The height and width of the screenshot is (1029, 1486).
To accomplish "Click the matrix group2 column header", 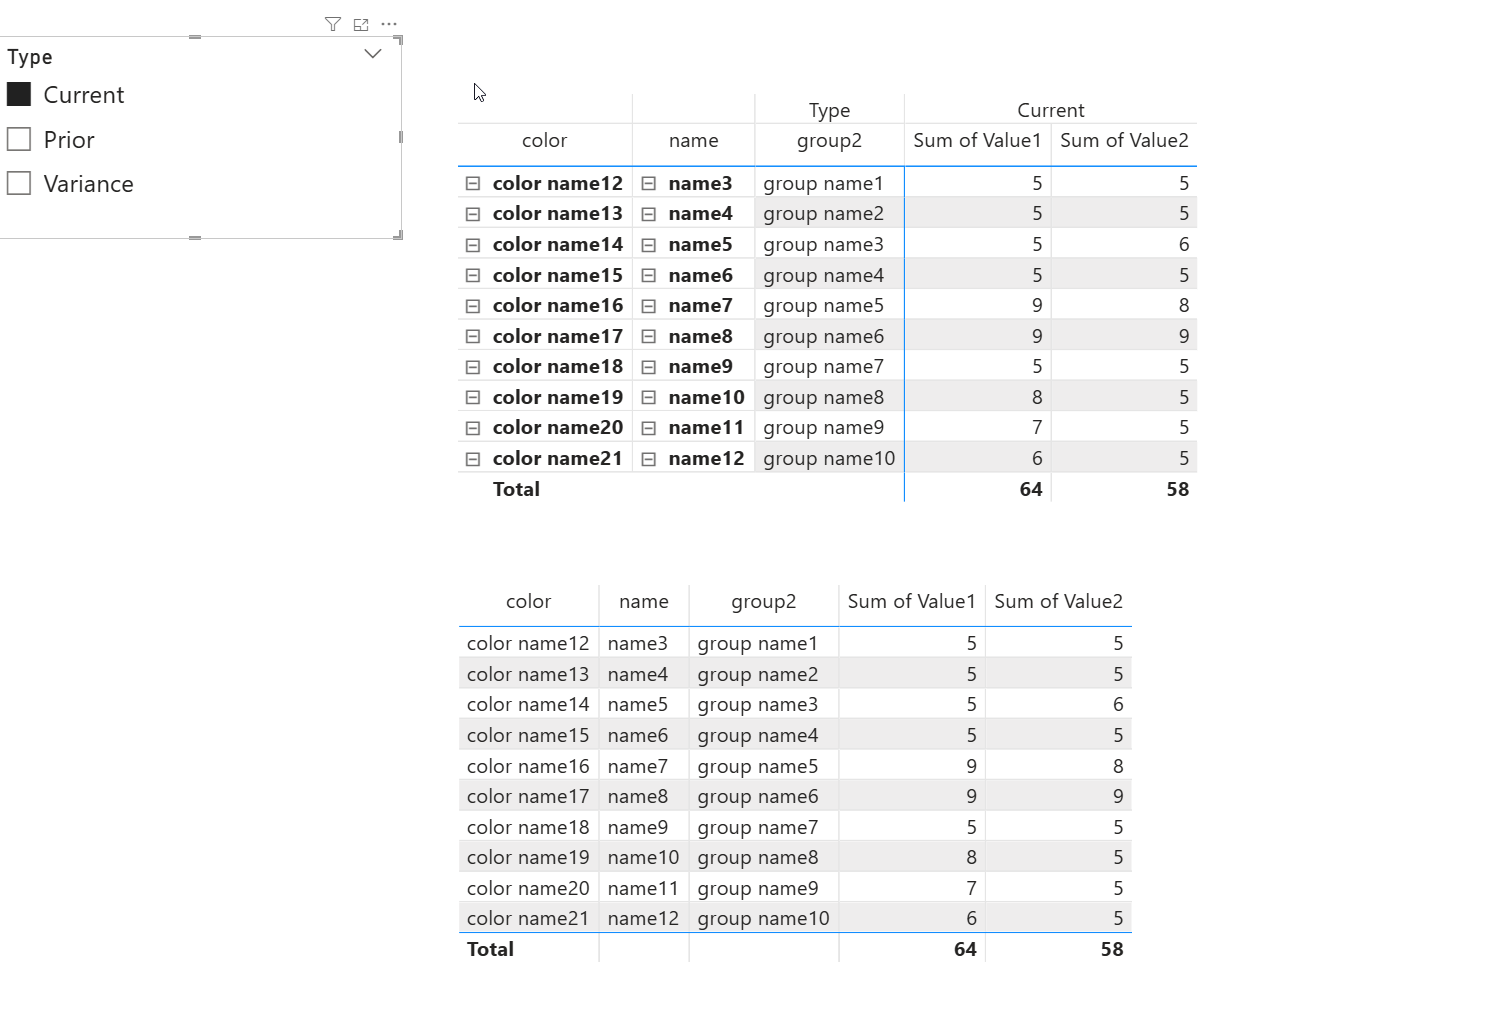I will 829,141.
